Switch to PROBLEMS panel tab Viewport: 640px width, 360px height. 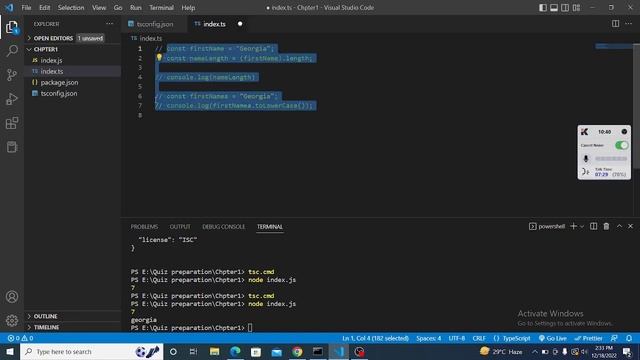[x=144, y=227]
